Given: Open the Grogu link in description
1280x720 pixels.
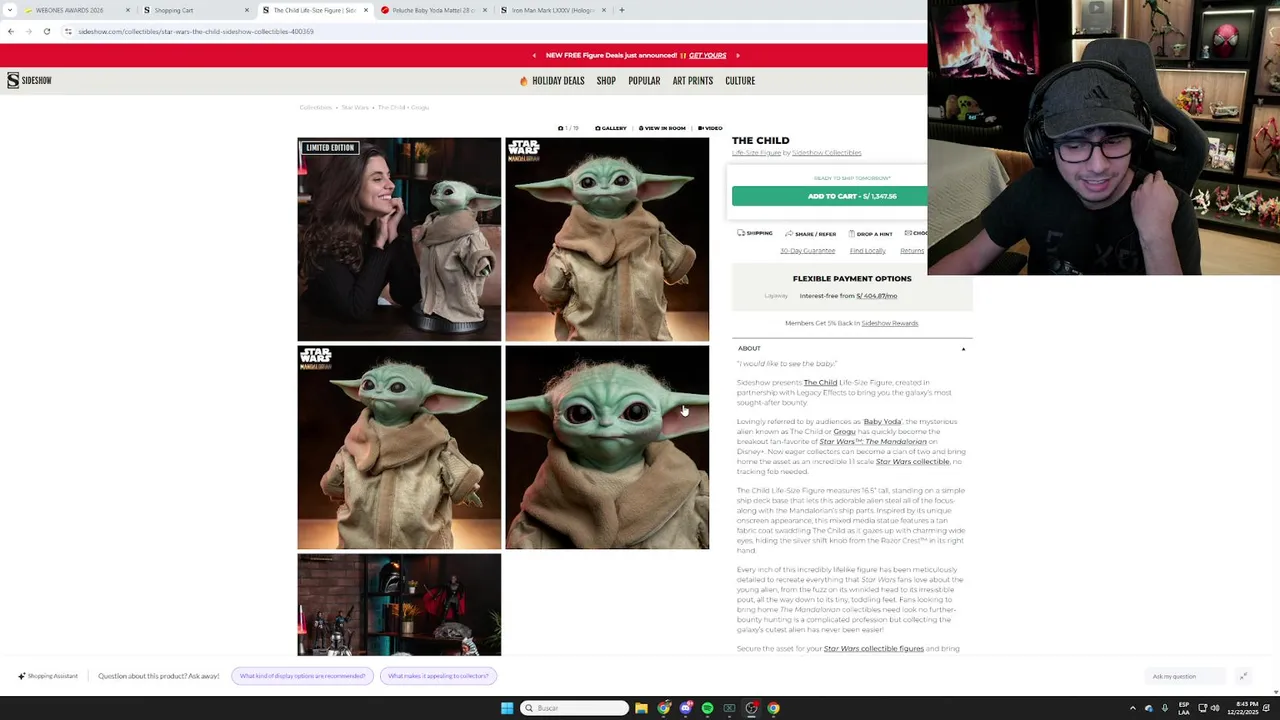Looking at the screenshot, I should 844,432.
